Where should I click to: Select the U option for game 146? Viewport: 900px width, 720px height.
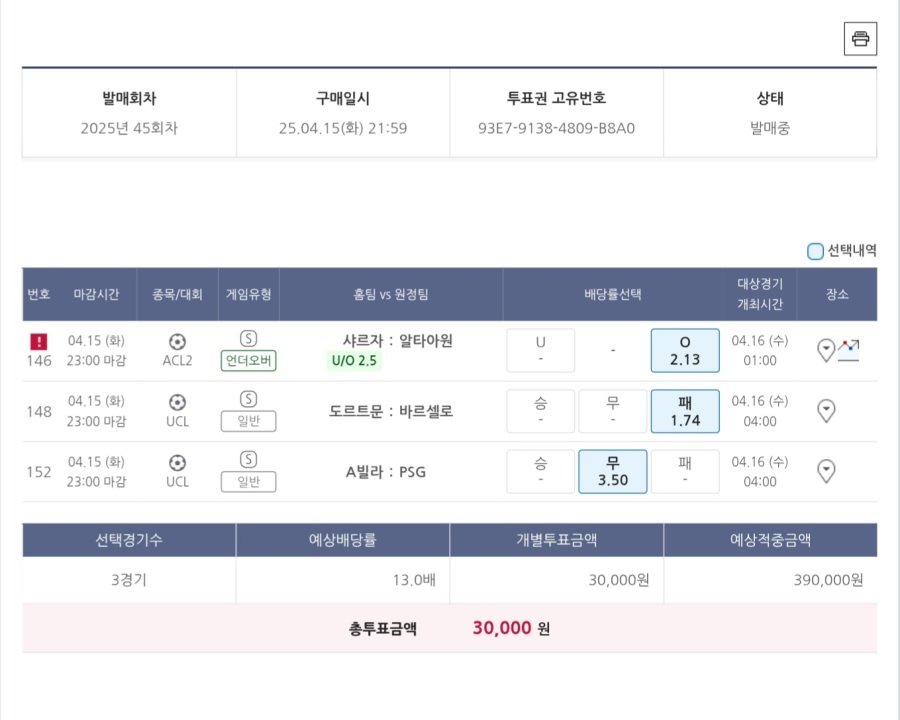[540, 350]
